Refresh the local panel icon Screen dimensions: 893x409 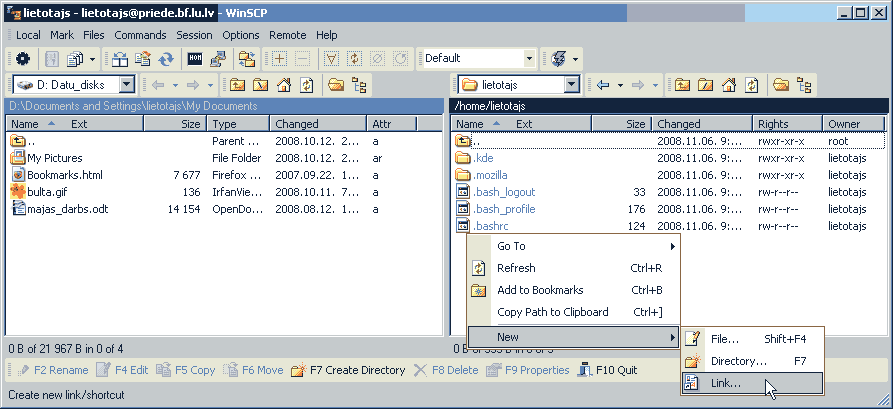click(x=306, y=85)
